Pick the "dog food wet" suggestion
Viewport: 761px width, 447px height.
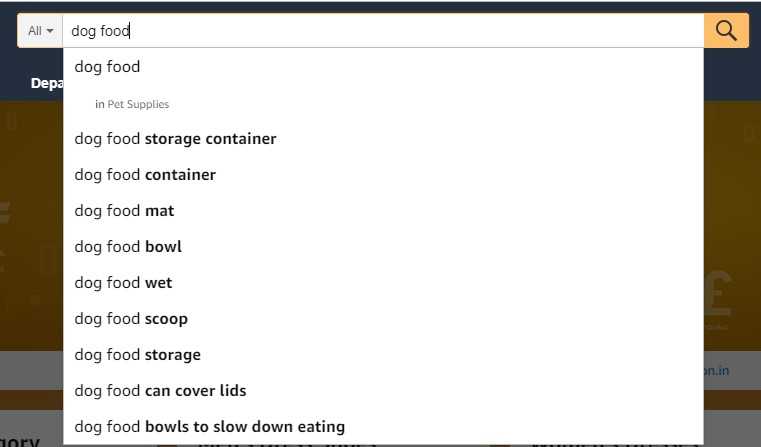coord(123,283)
